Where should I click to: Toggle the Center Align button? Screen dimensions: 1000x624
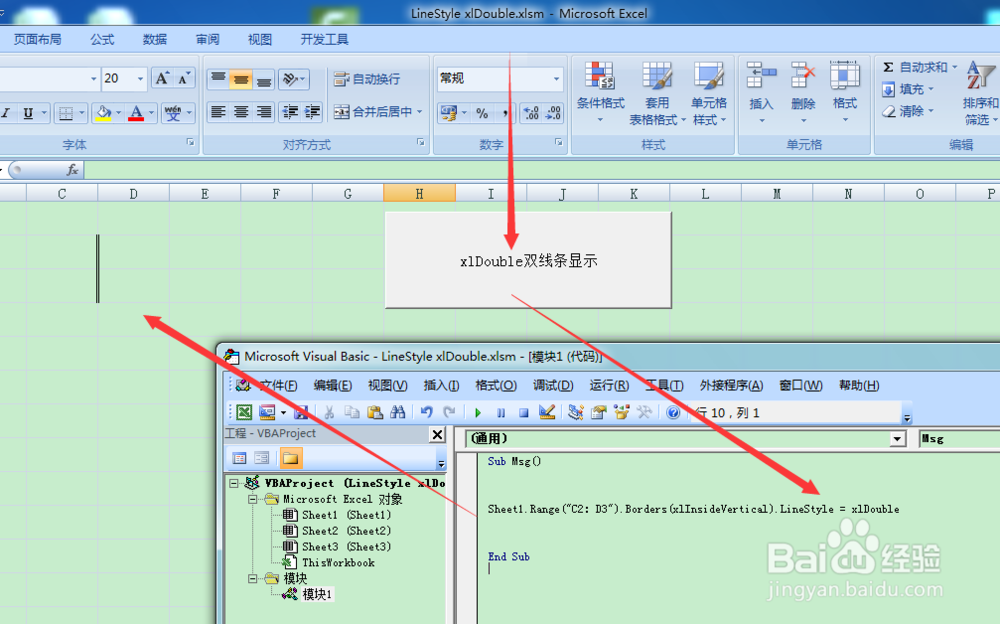[240, 112]
